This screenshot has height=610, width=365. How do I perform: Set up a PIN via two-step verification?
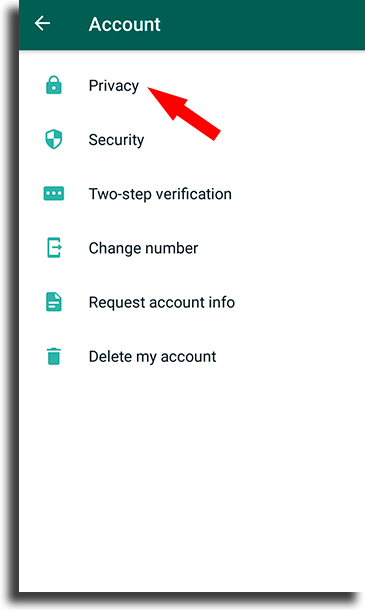[x=192, y=194]
